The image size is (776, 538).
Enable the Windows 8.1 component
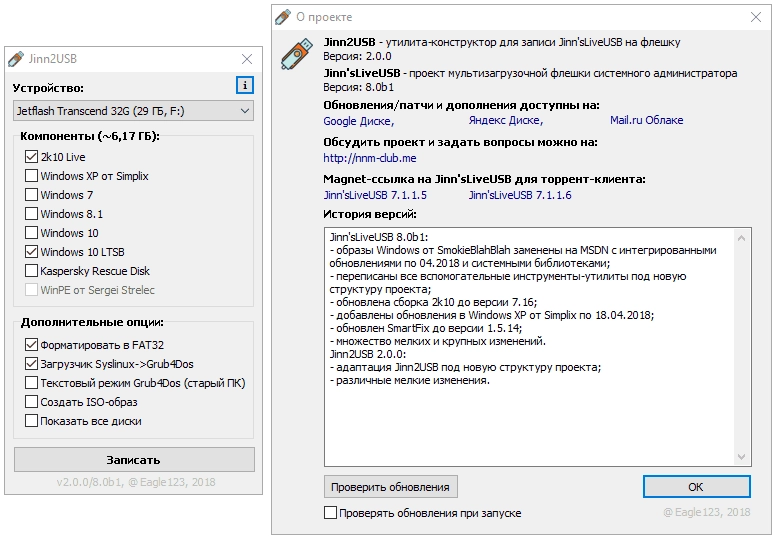pyautogui.click(x=31, y=214)
